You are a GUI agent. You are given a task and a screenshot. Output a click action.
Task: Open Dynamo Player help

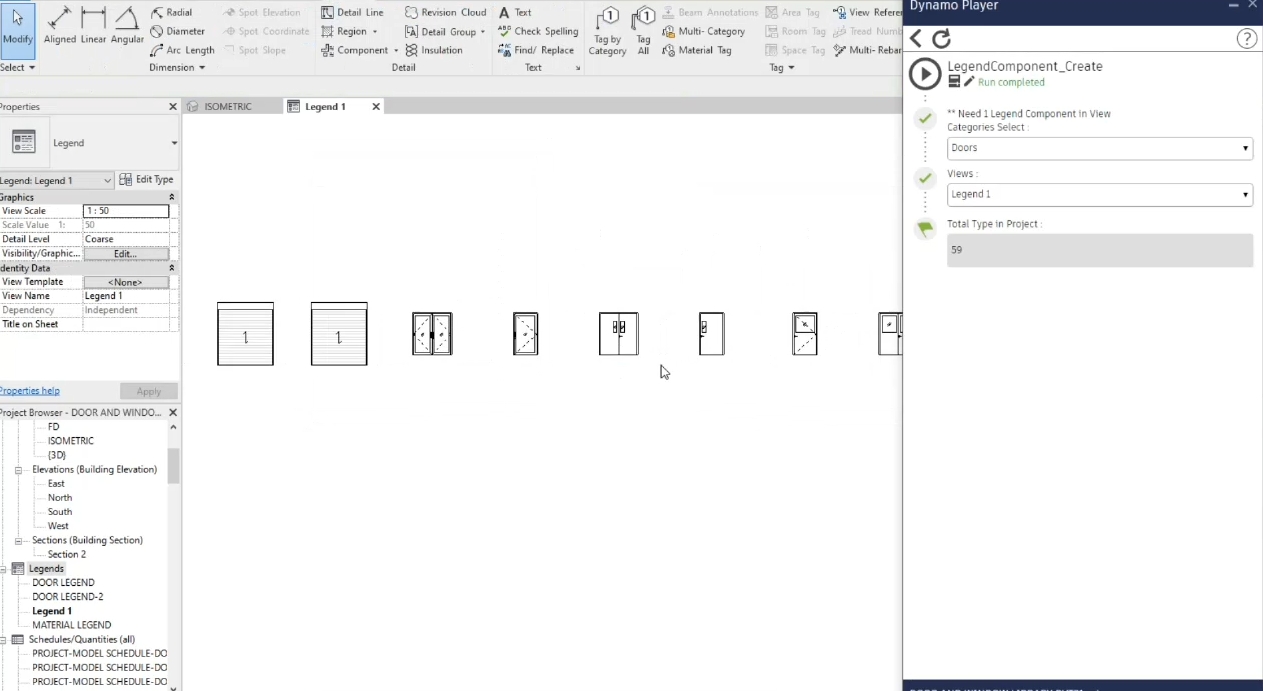pos(1246,39)
